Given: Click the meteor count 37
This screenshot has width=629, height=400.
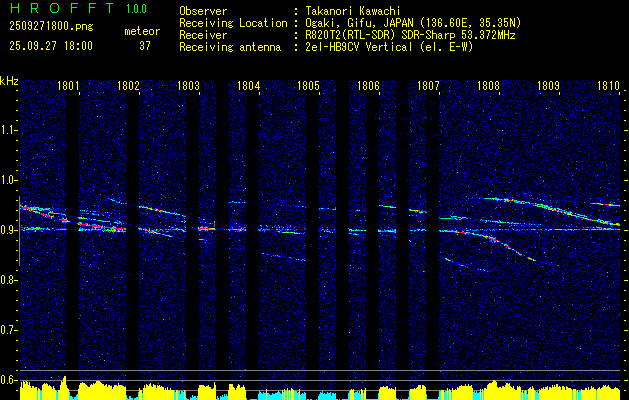Looking at the screenshot, I should (145, 46).
